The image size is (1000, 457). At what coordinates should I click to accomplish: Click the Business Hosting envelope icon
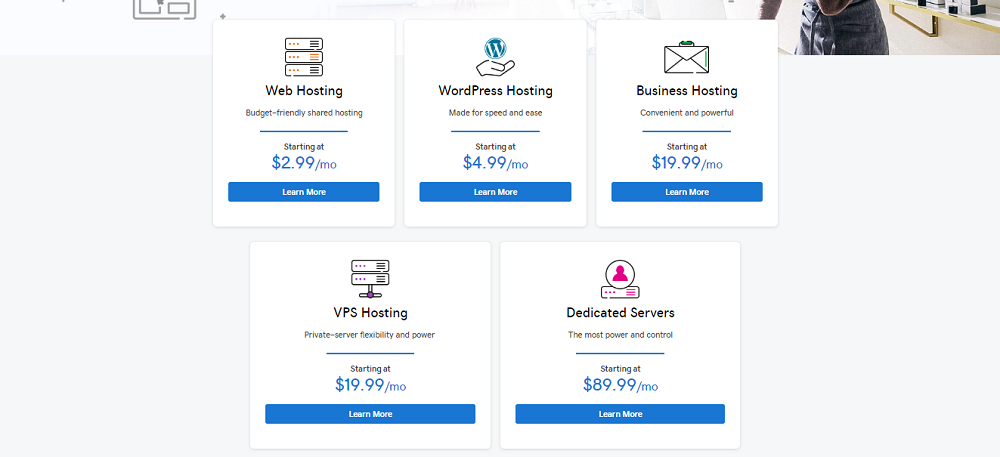click(x=686, y=58)
